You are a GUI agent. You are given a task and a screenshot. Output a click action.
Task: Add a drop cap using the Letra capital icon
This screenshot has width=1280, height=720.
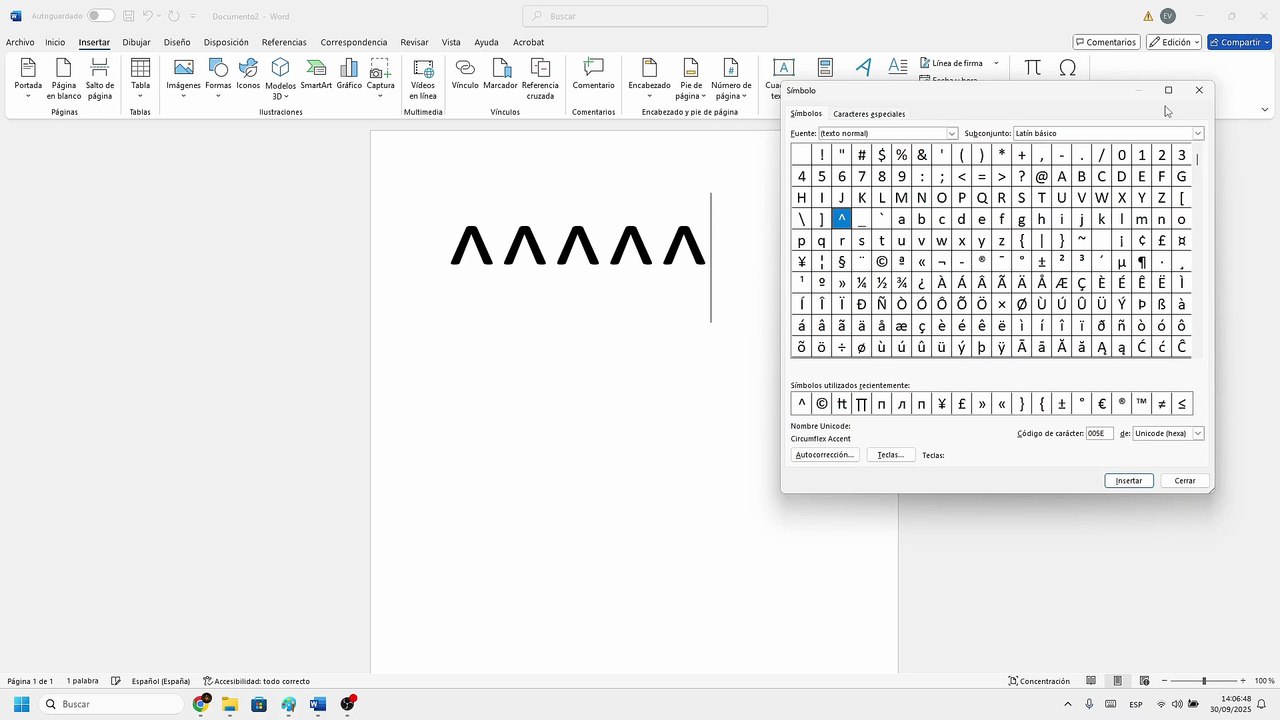click(898, 67)
